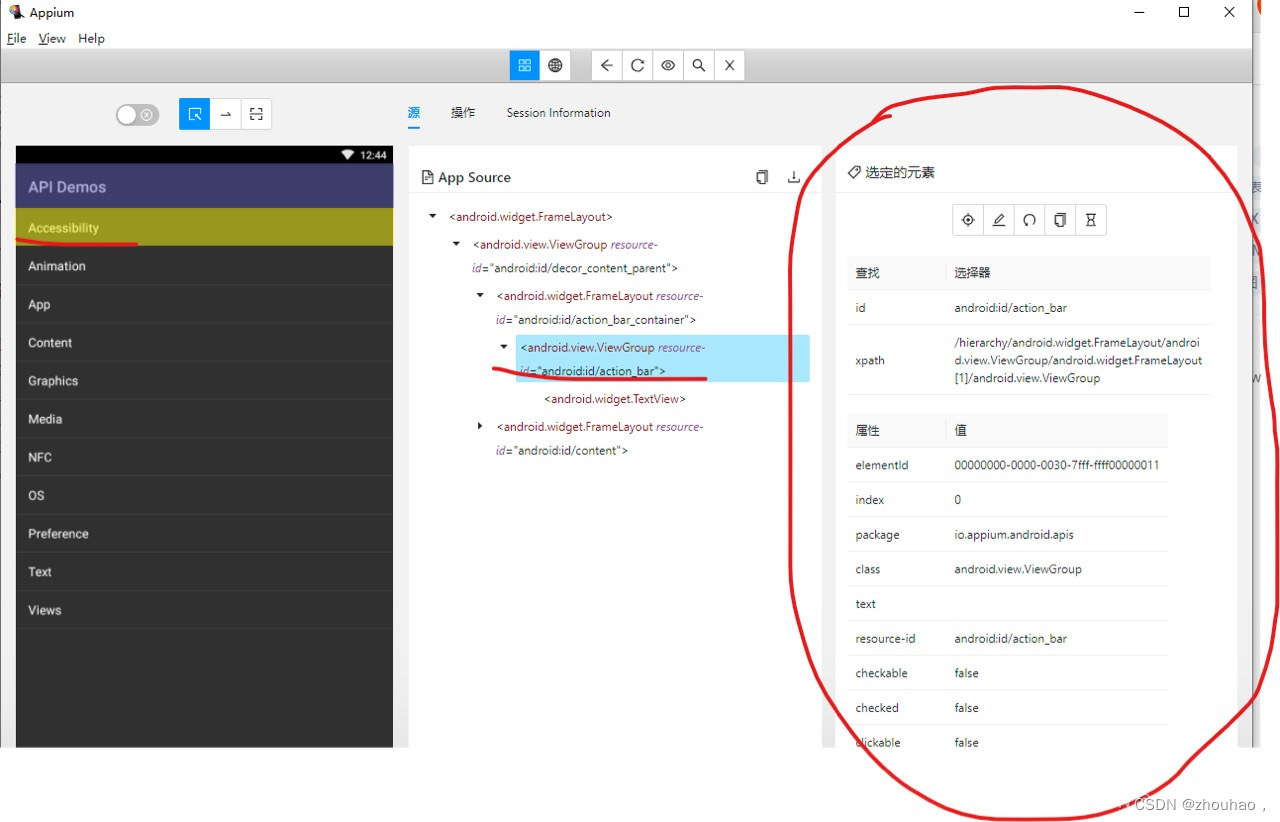
Task: Click the API Demos action bar title
Action: (x=67, y=187)
